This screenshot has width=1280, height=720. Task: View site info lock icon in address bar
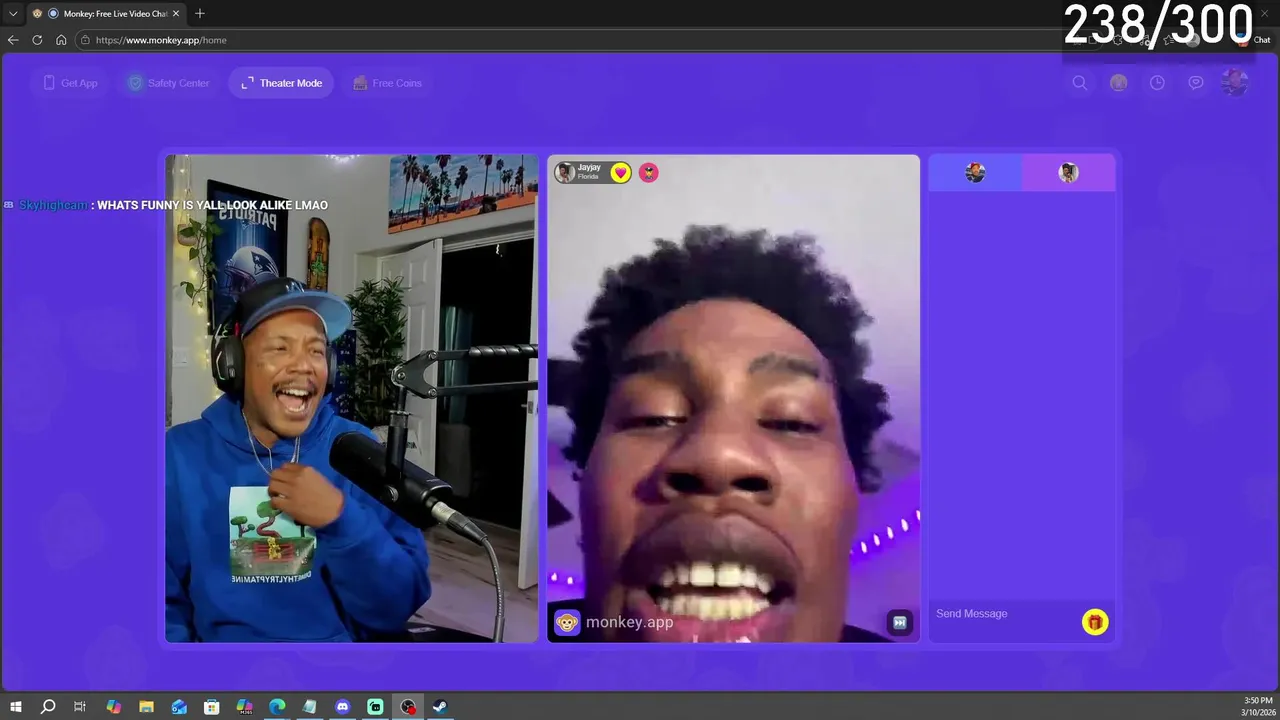pos(86,40)
